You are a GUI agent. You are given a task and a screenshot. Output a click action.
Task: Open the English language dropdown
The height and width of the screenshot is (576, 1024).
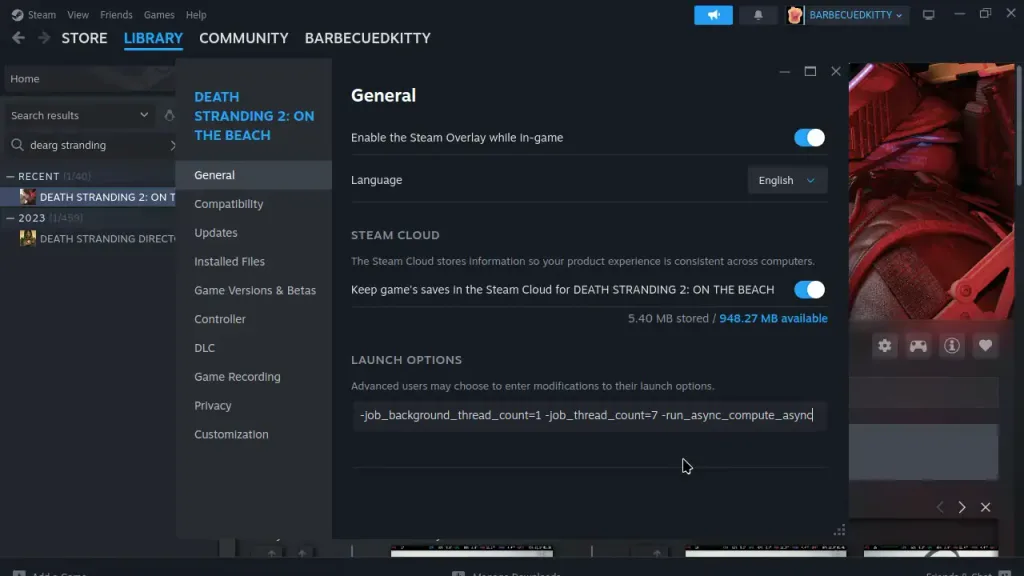click(787, 180)
